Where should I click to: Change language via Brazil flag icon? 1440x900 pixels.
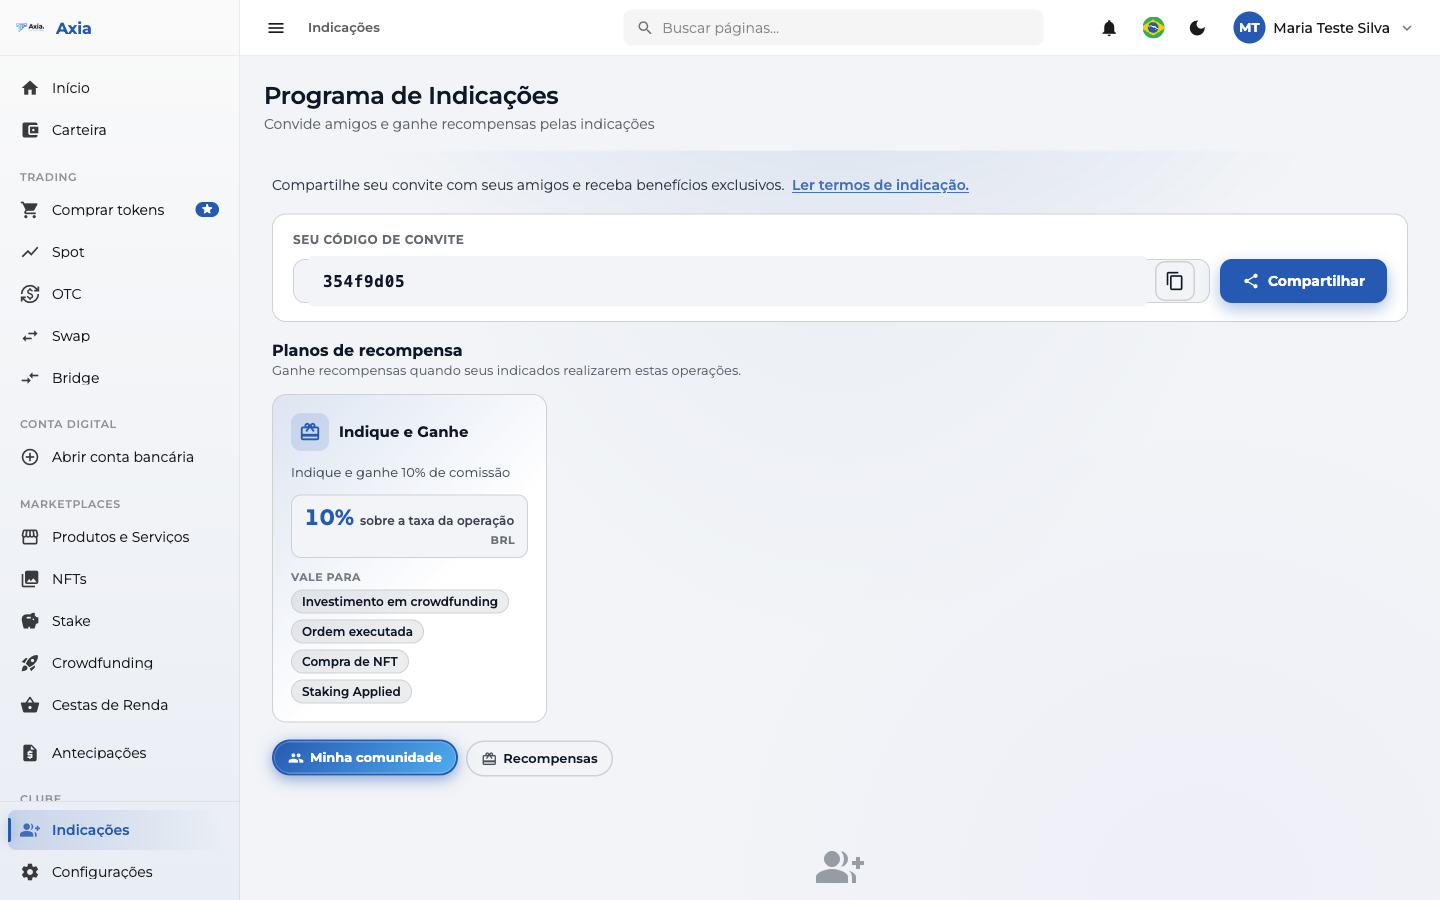[x=1153, y=28]
